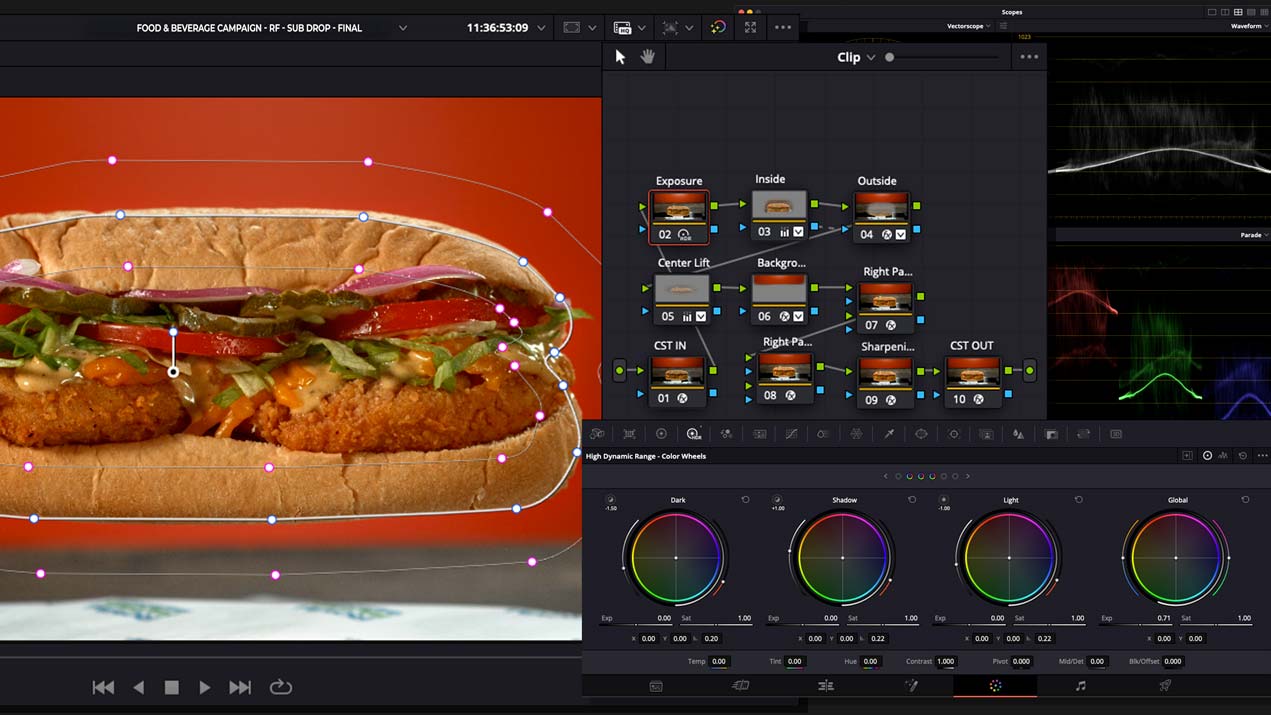Reset the Dark color wheel
The height and width of the screenshot is (715, 1271).
(745, 500)
